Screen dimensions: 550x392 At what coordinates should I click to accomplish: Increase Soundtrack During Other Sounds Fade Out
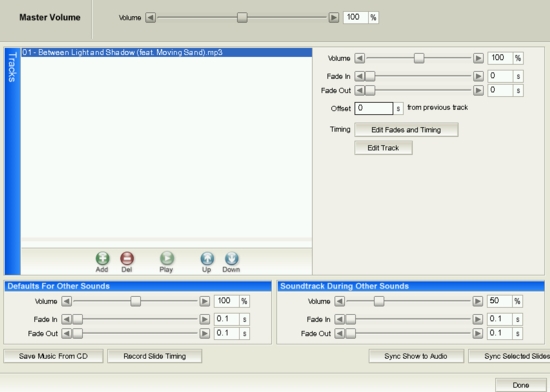[477, 333]
